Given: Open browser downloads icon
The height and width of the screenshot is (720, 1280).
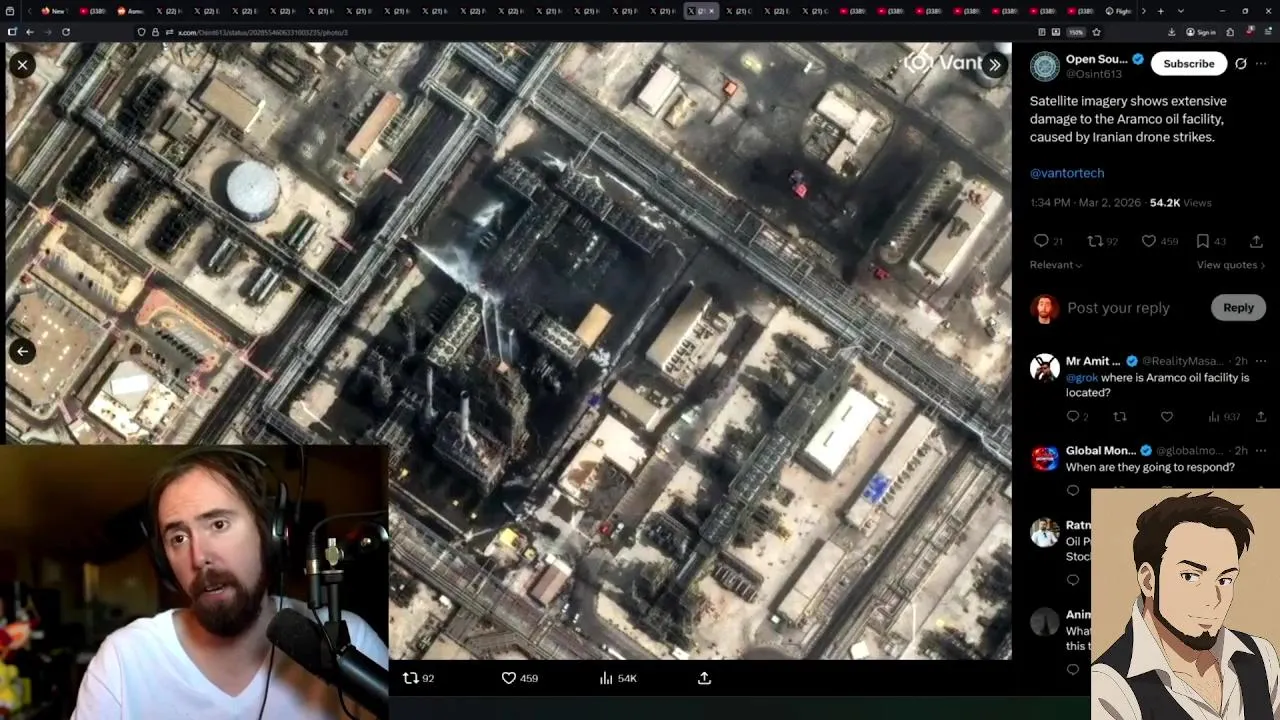Looking at the screenshot, I should (1171, 32).
